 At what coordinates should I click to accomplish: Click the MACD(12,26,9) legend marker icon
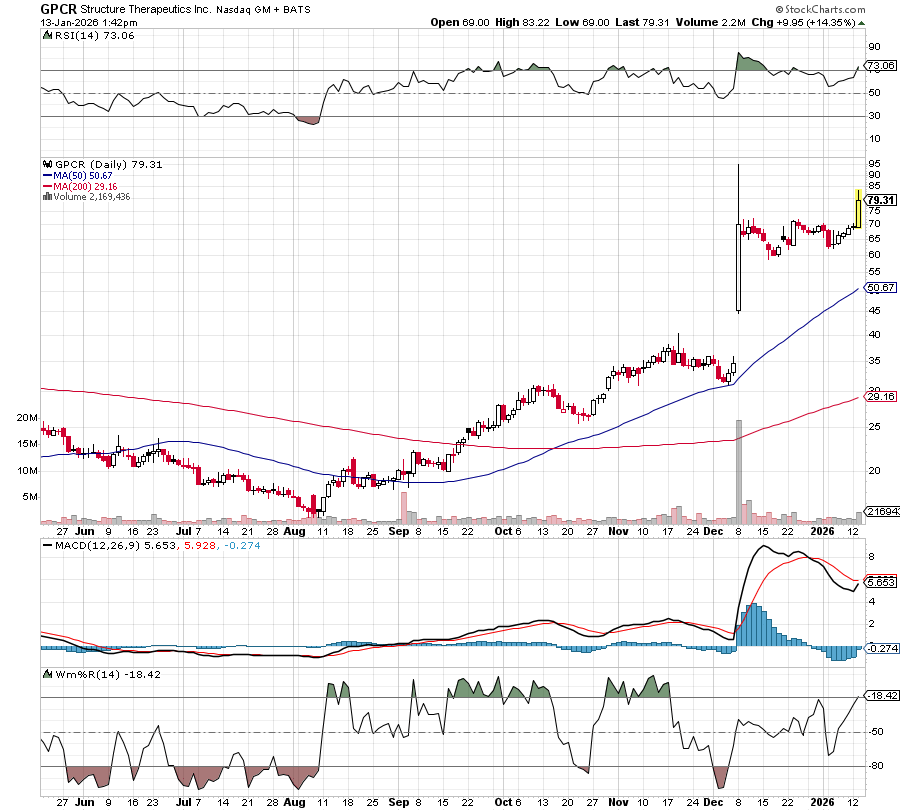coord(46,545)
